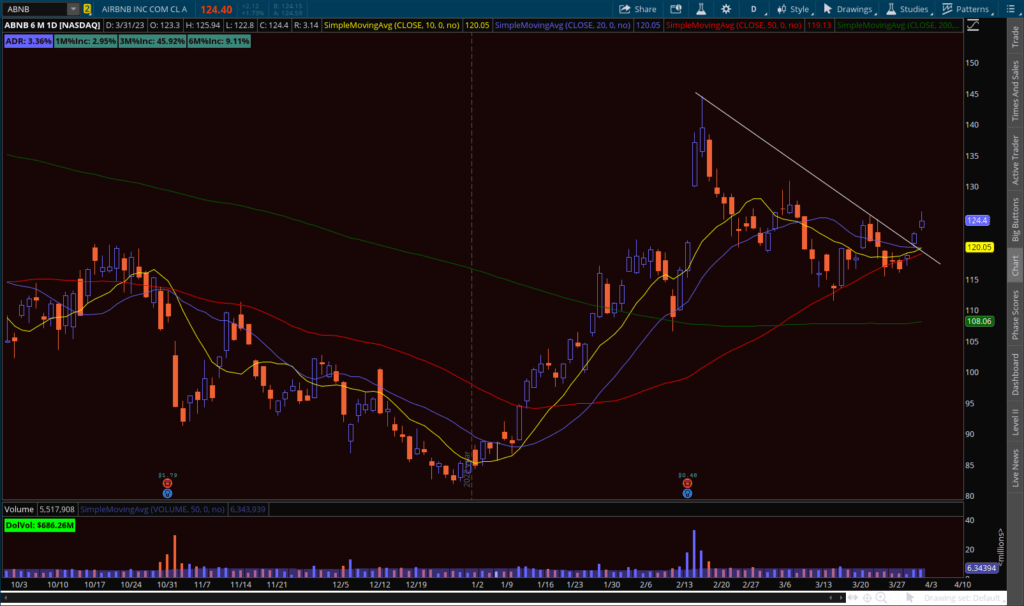Open the Dashboard side tab
This screenshot has height=606, width=1024.
pyautogui.click(x=1016, y=374)
